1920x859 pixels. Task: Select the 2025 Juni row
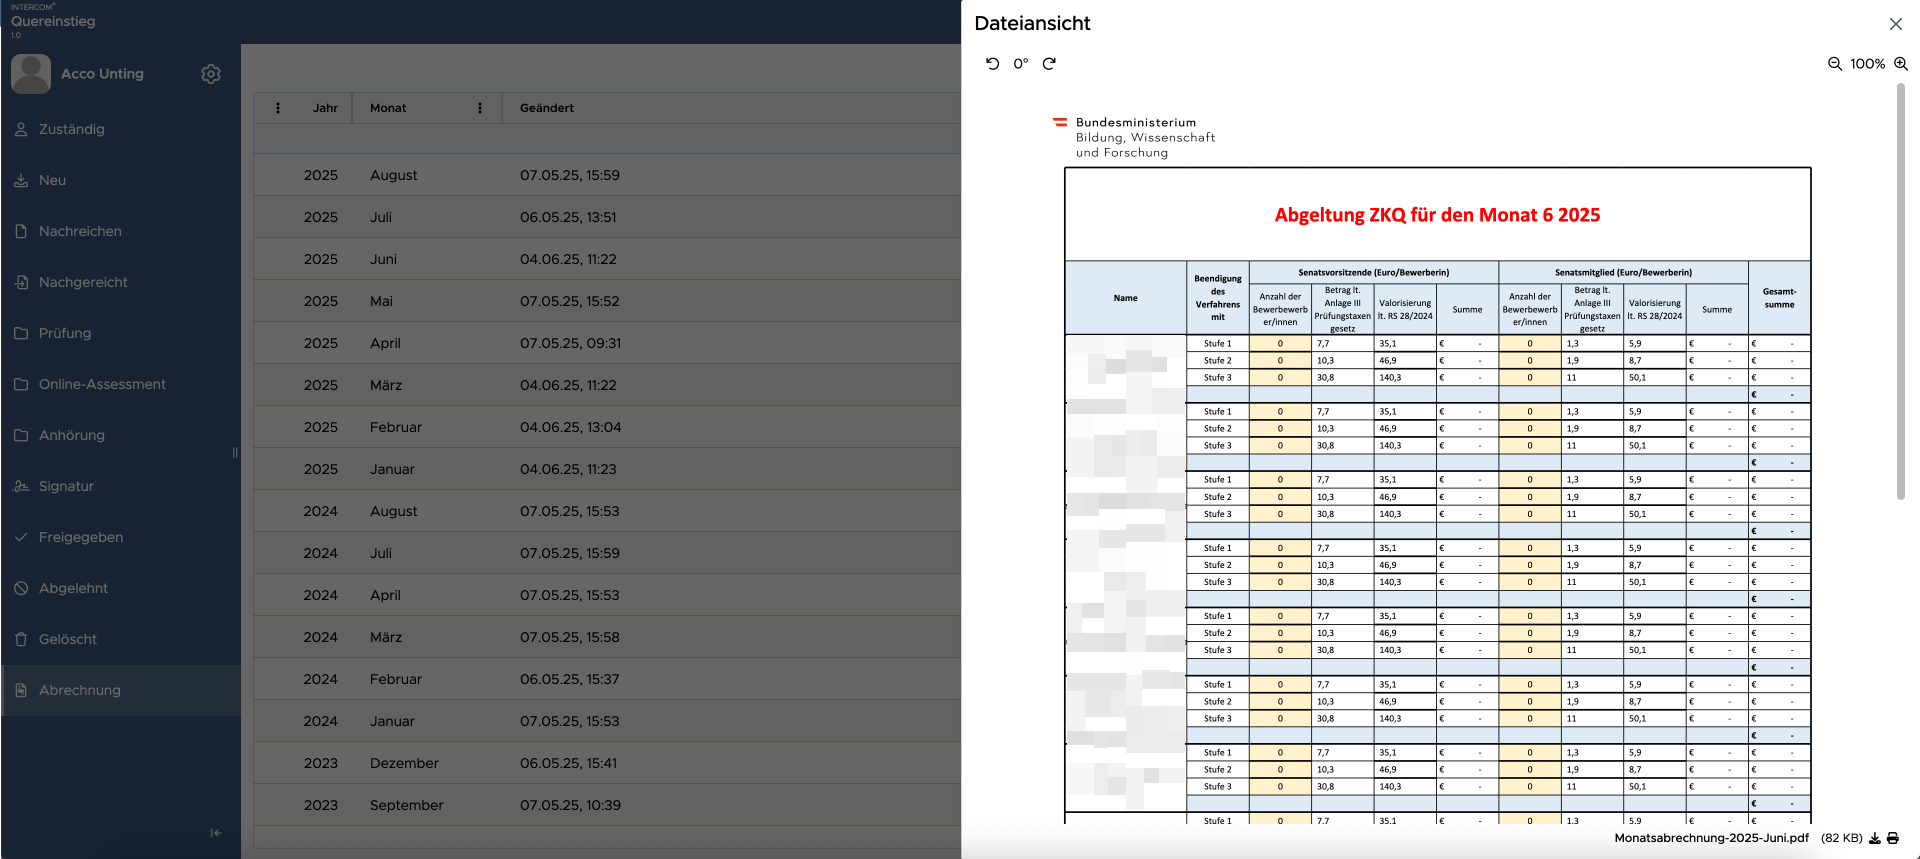tap(607, 259)
